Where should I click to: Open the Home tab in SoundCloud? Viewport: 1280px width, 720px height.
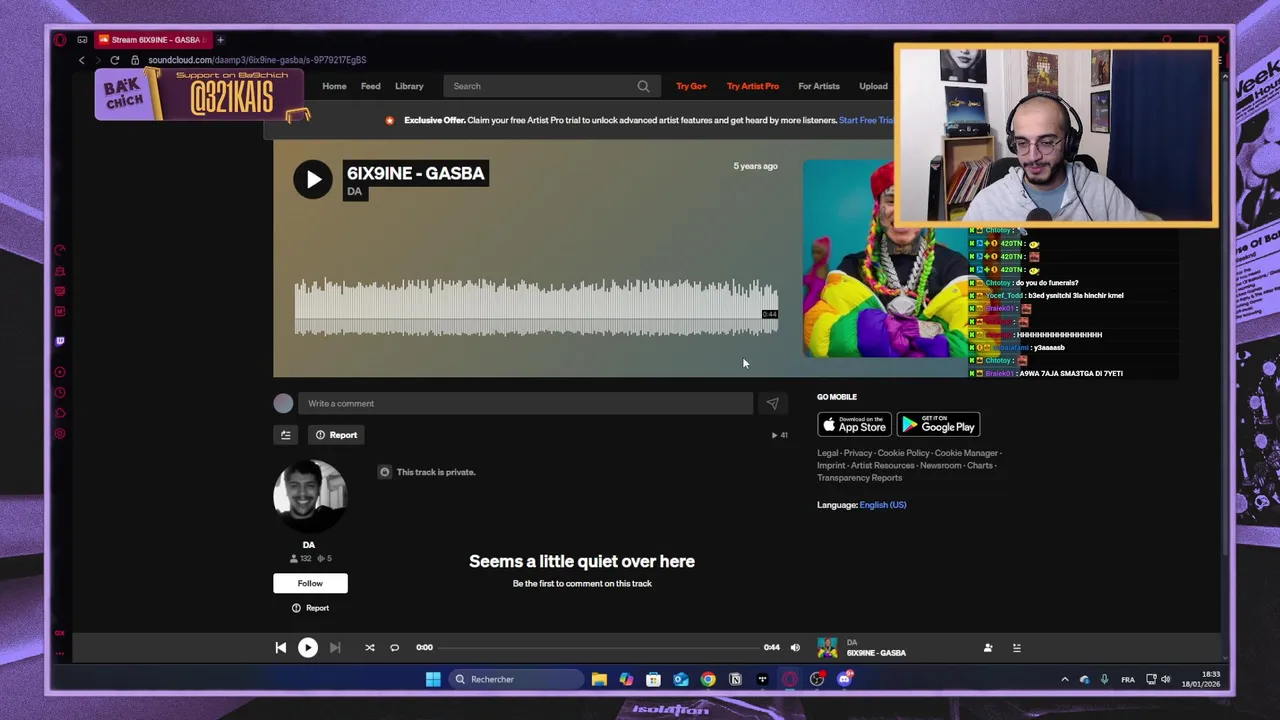coord(334,86)
